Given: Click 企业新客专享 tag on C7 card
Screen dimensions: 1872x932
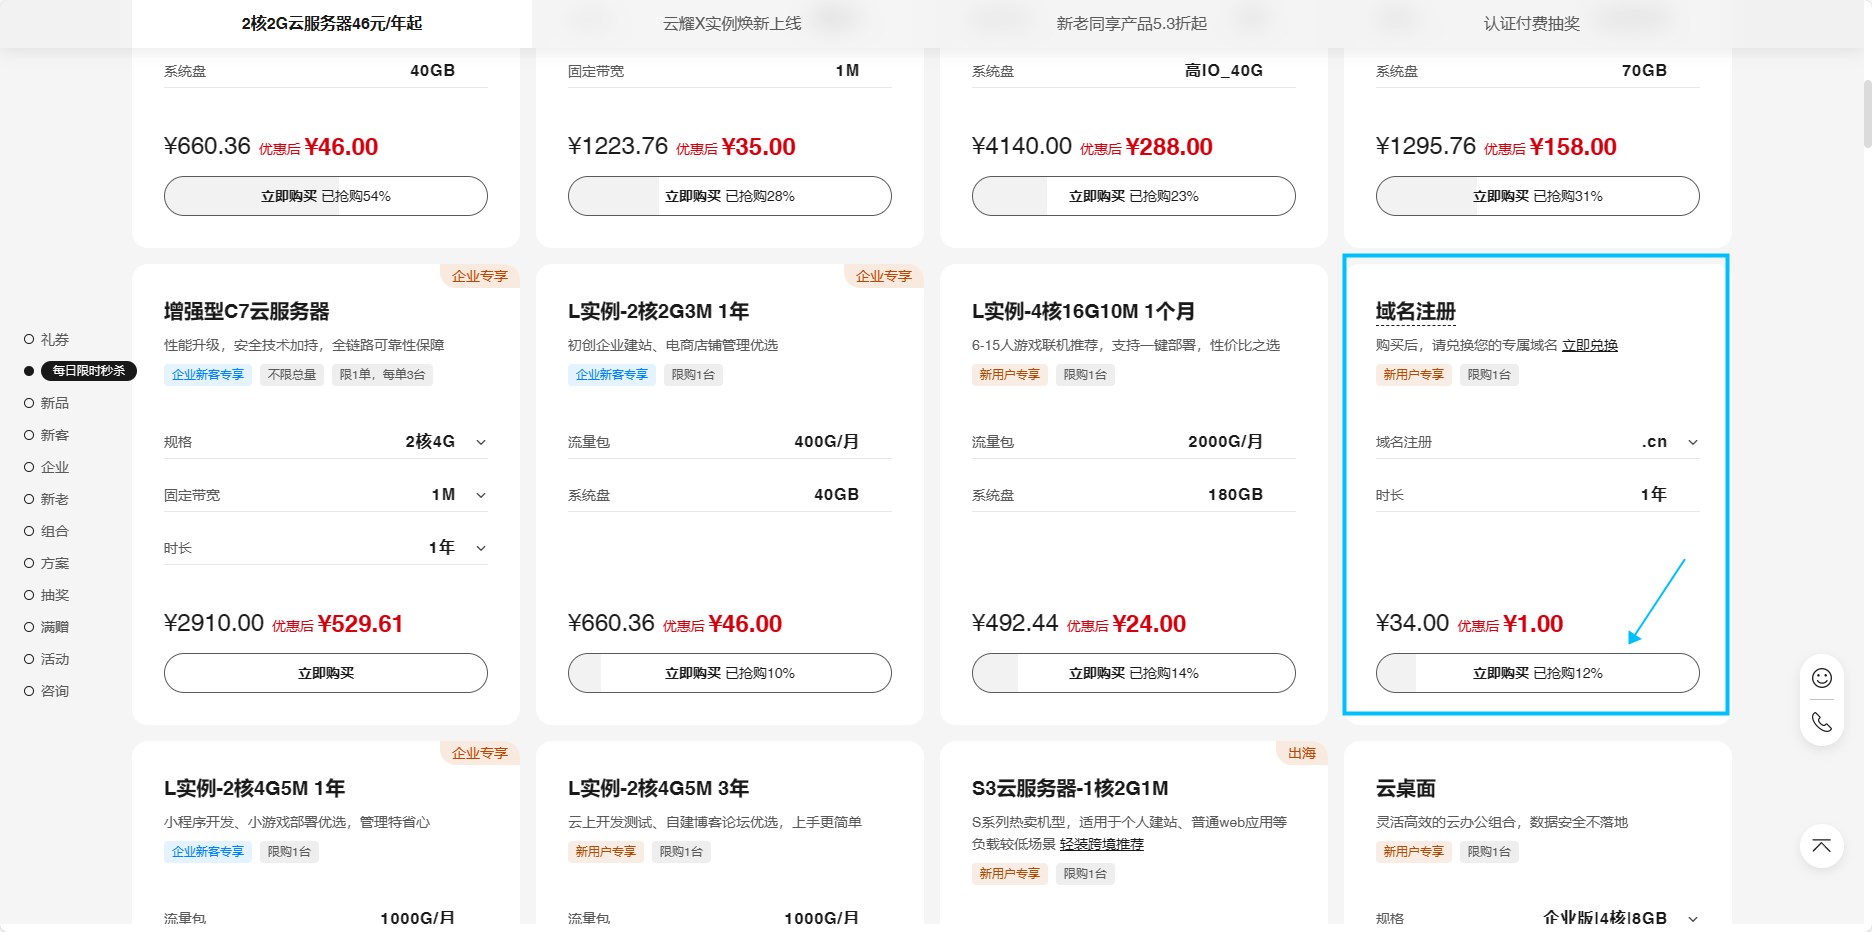Looking at the screenshot, I should coord(208,375).
